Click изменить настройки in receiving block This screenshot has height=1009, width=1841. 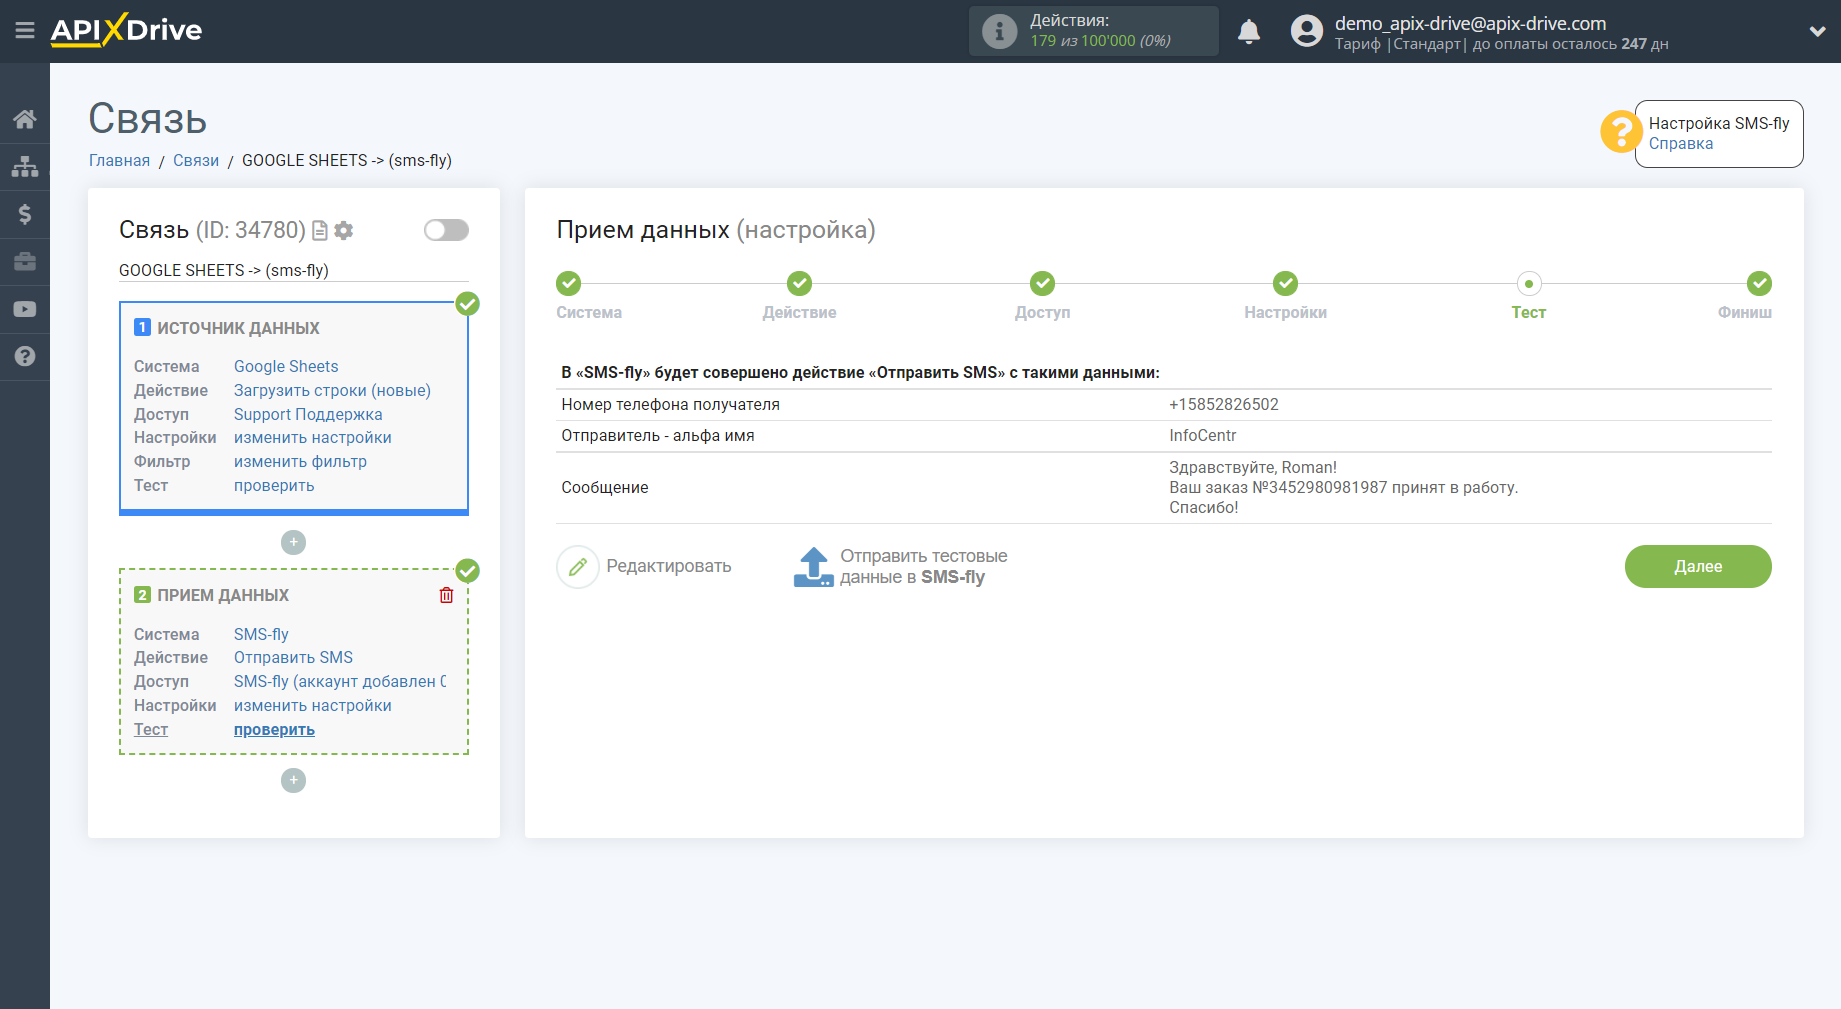click(313, 706)
